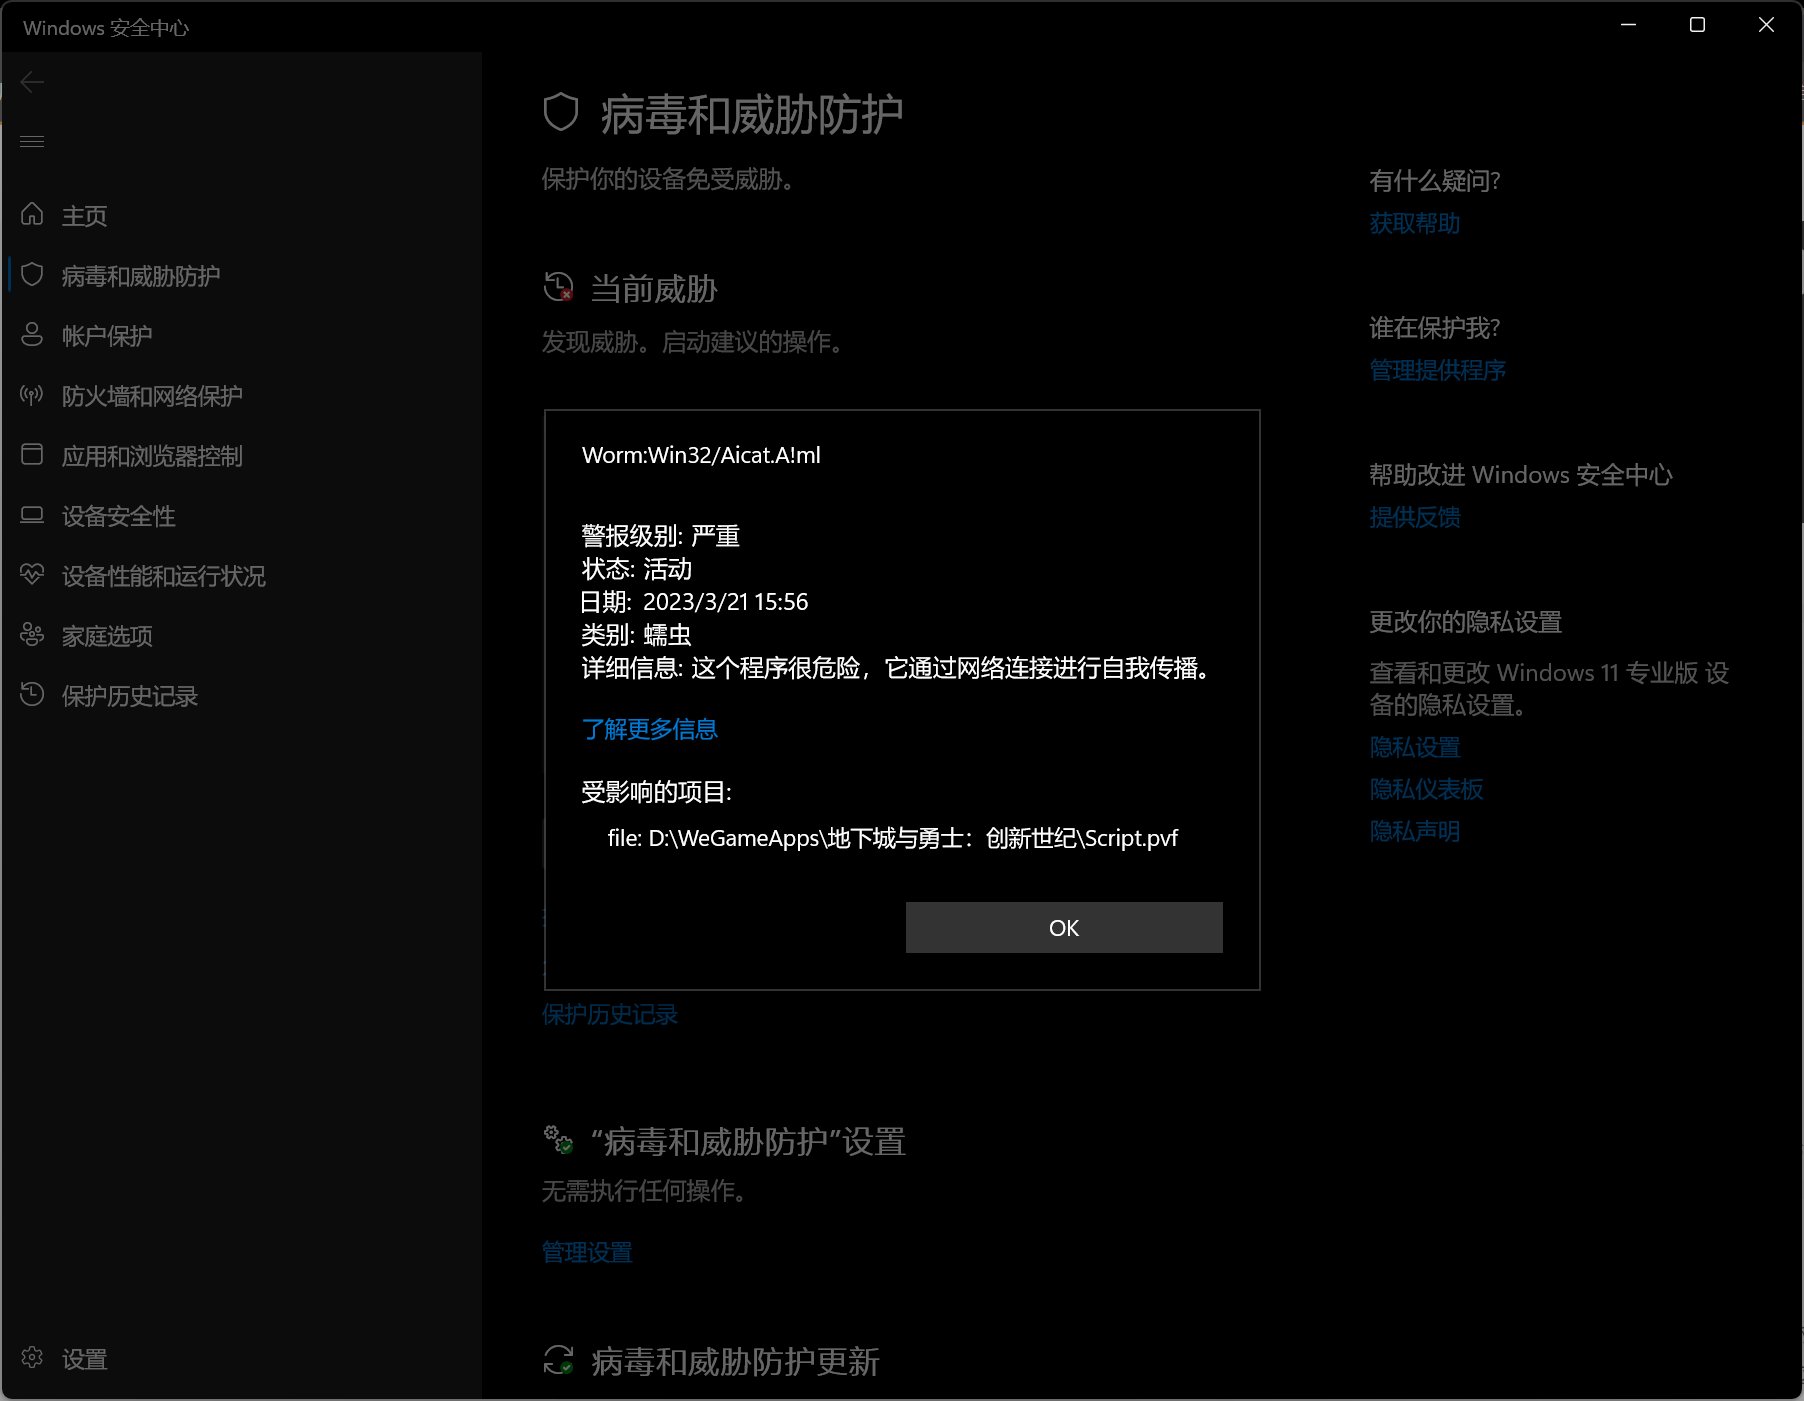1804x1401 pixels.
Task: Open 家庭选项 in sidebar
Action: point(107,636)
